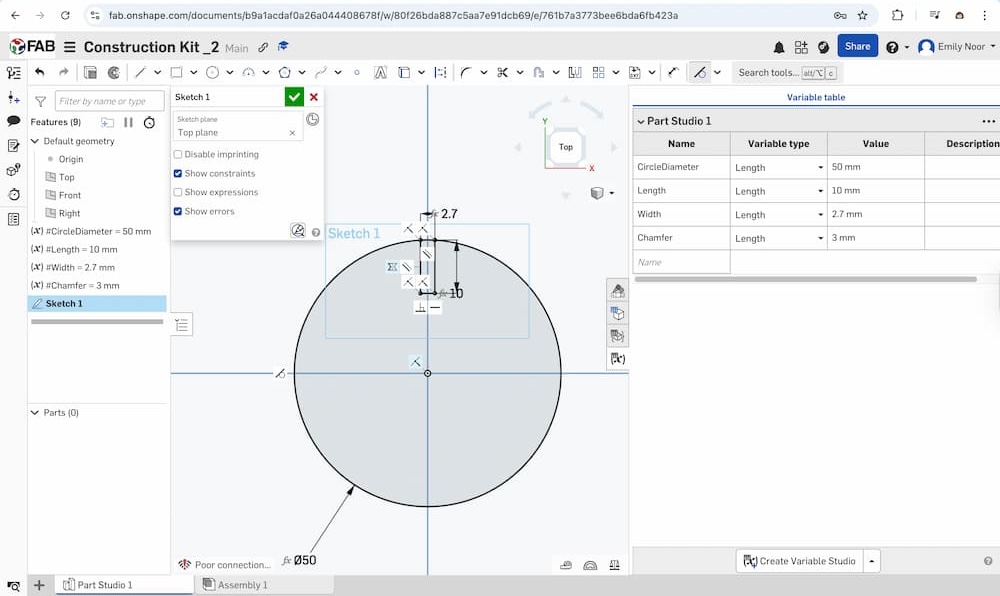Select Origin in the feature tree
The image size is (1000, 596).
71,159
